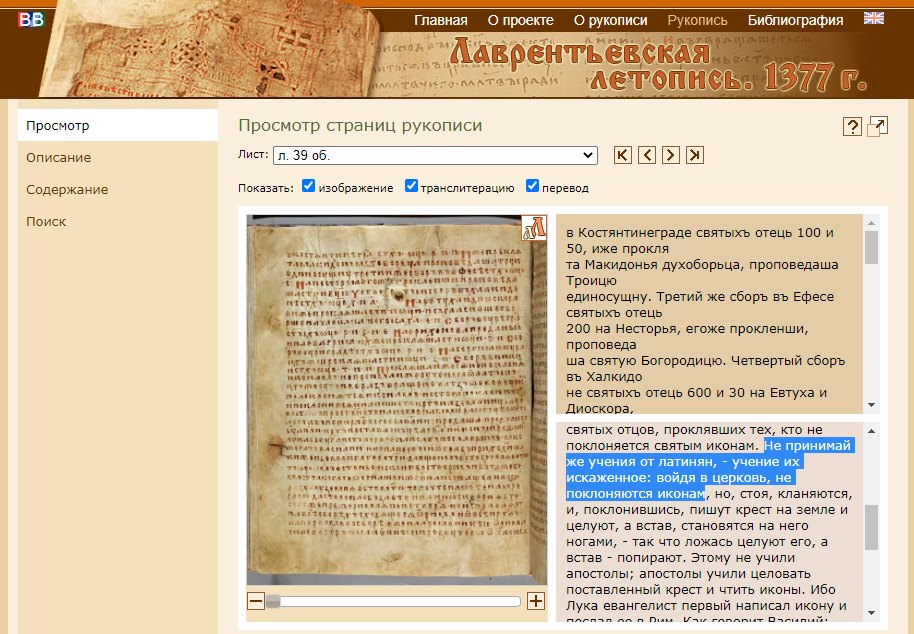Click the text 'в Костянтинеграде святыхъ отець'
Viewport: 914px width, 634px height.
click(679, 233)
